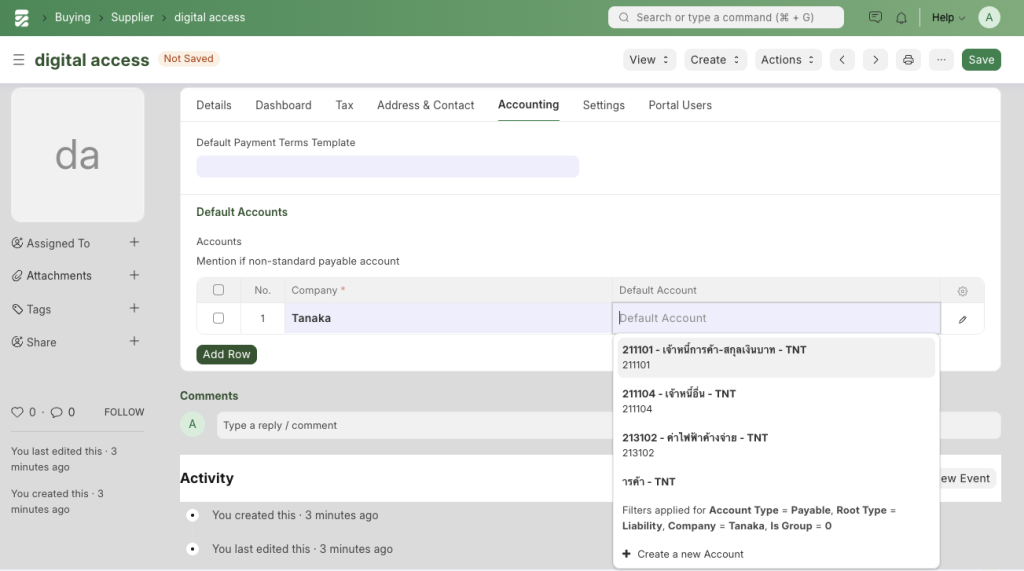This screenshot has width=1024, height=571.
Task: Open the Create dropdown menu
Action: click(x=716, y=60)
